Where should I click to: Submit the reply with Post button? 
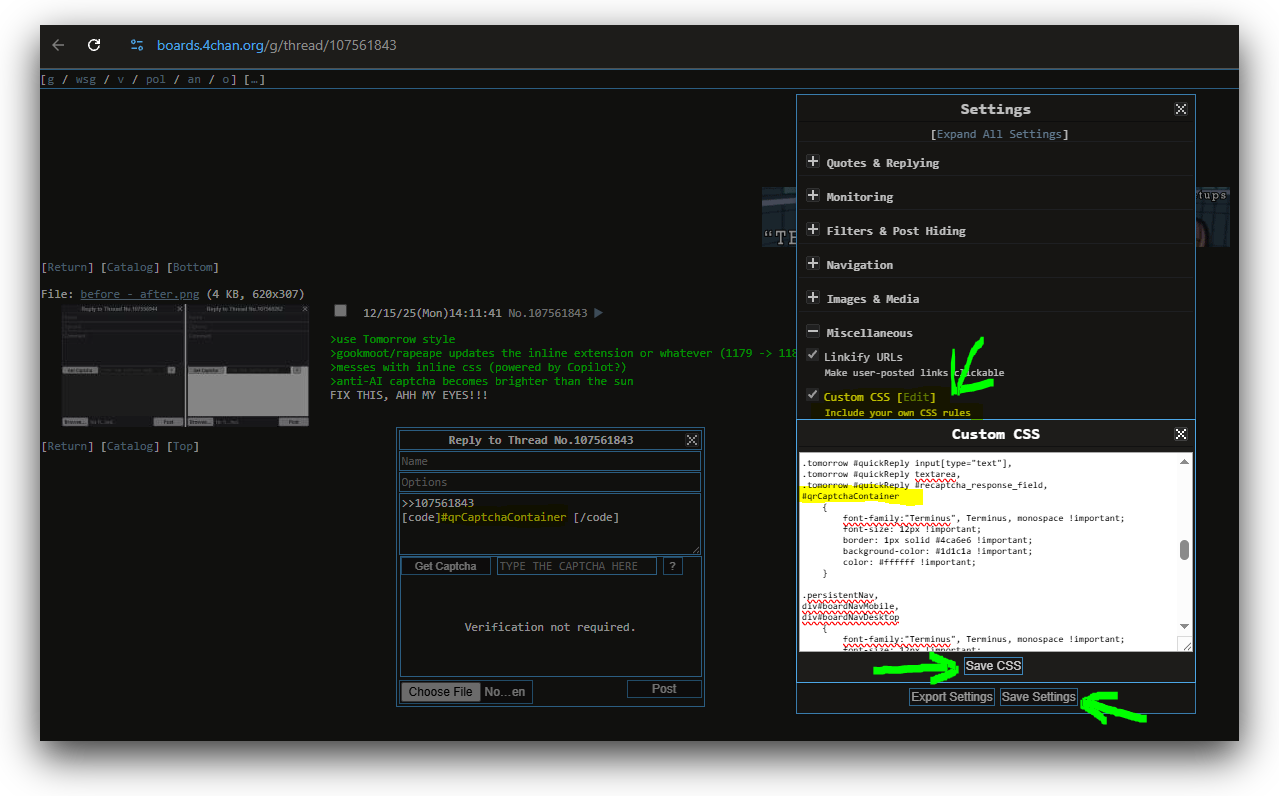click(x=664, y=689)
